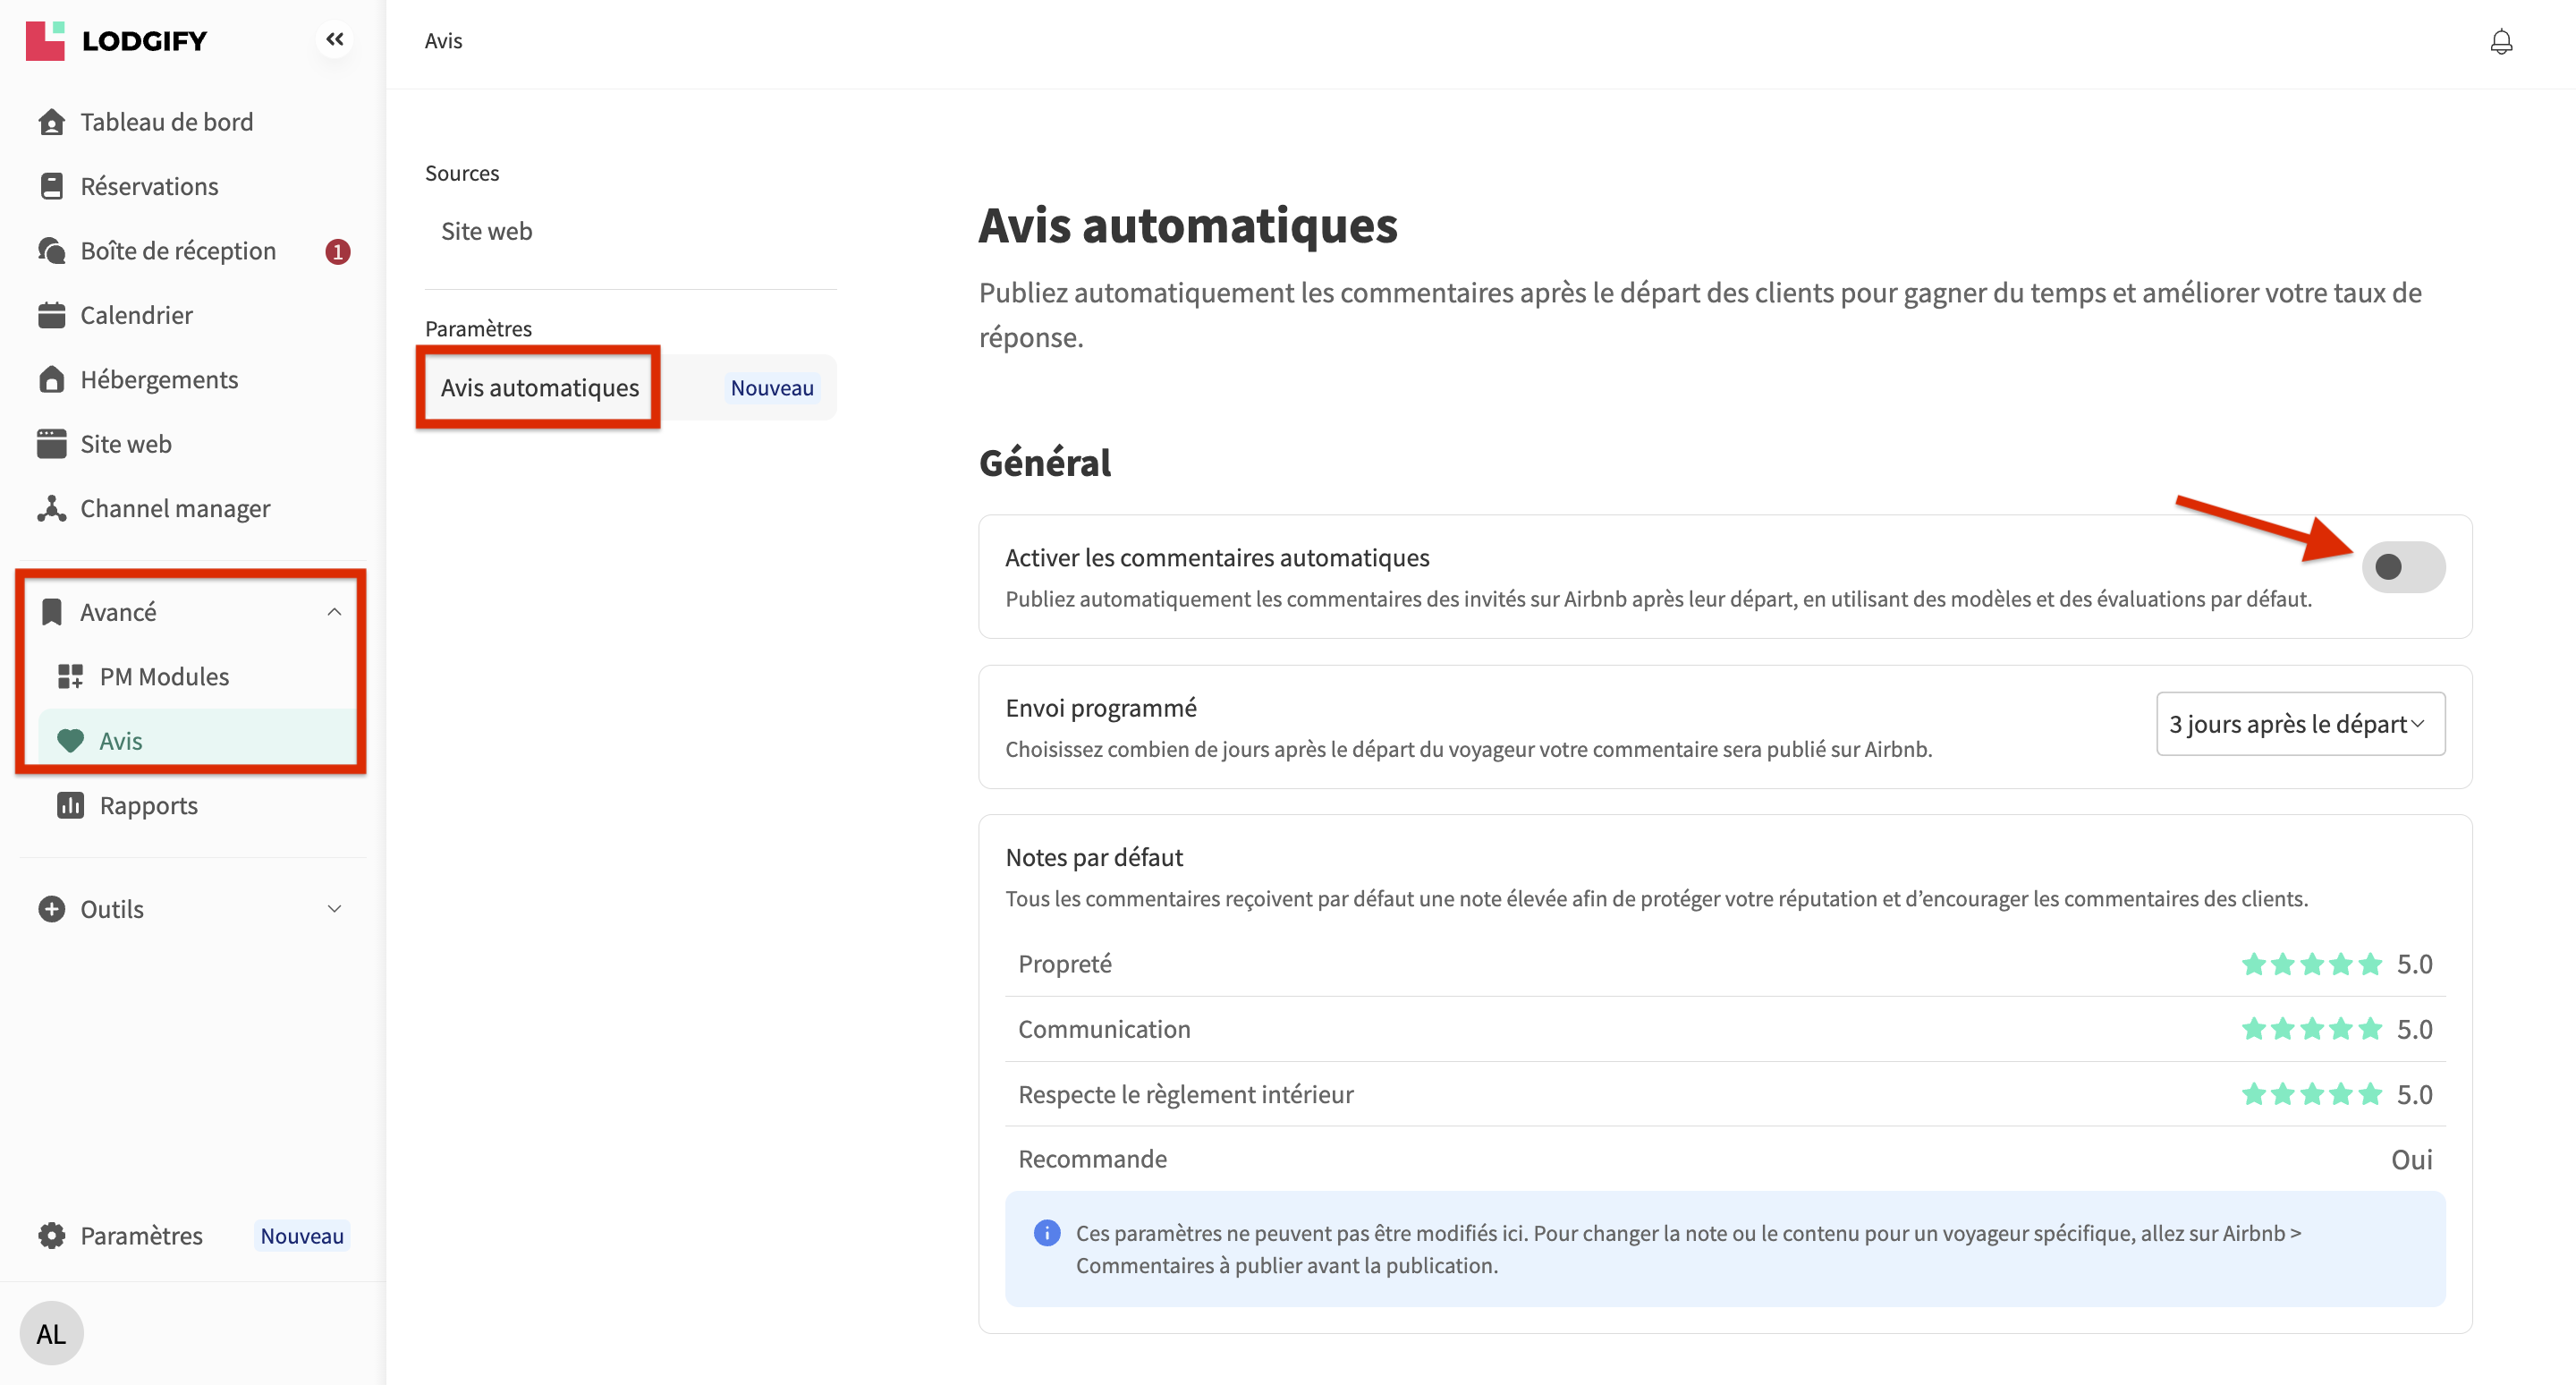The height and width of the screenshot is (1385, 2576).
Task: Click the PM Modules grid icon
Action: 70,677
